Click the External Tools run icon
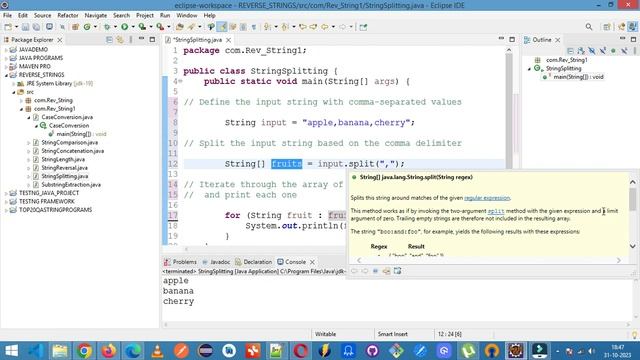 click(160, 27)
